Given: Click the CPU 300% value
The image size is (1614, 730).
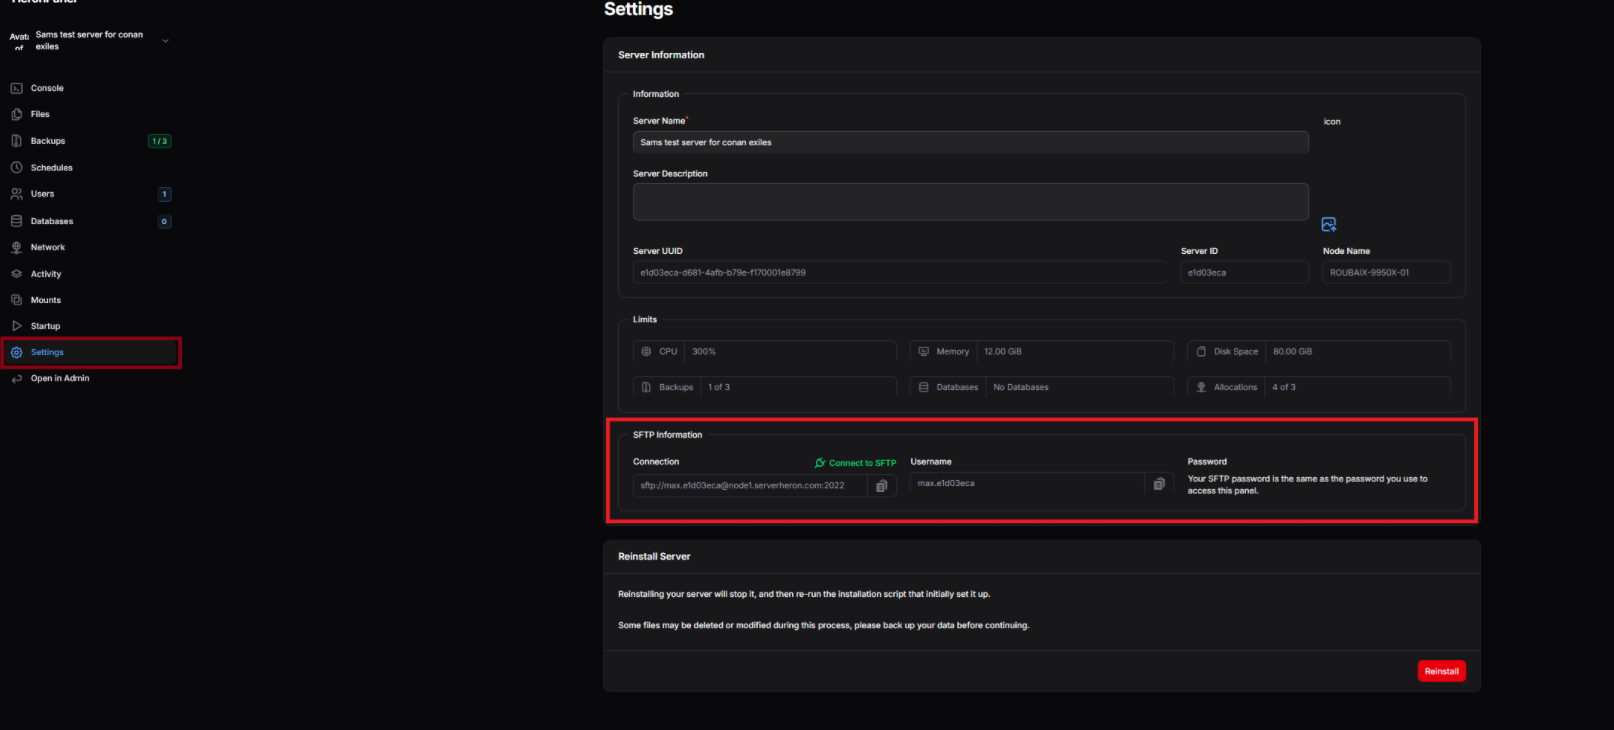Looking at the screenshot, I should [x=704, y=351].
